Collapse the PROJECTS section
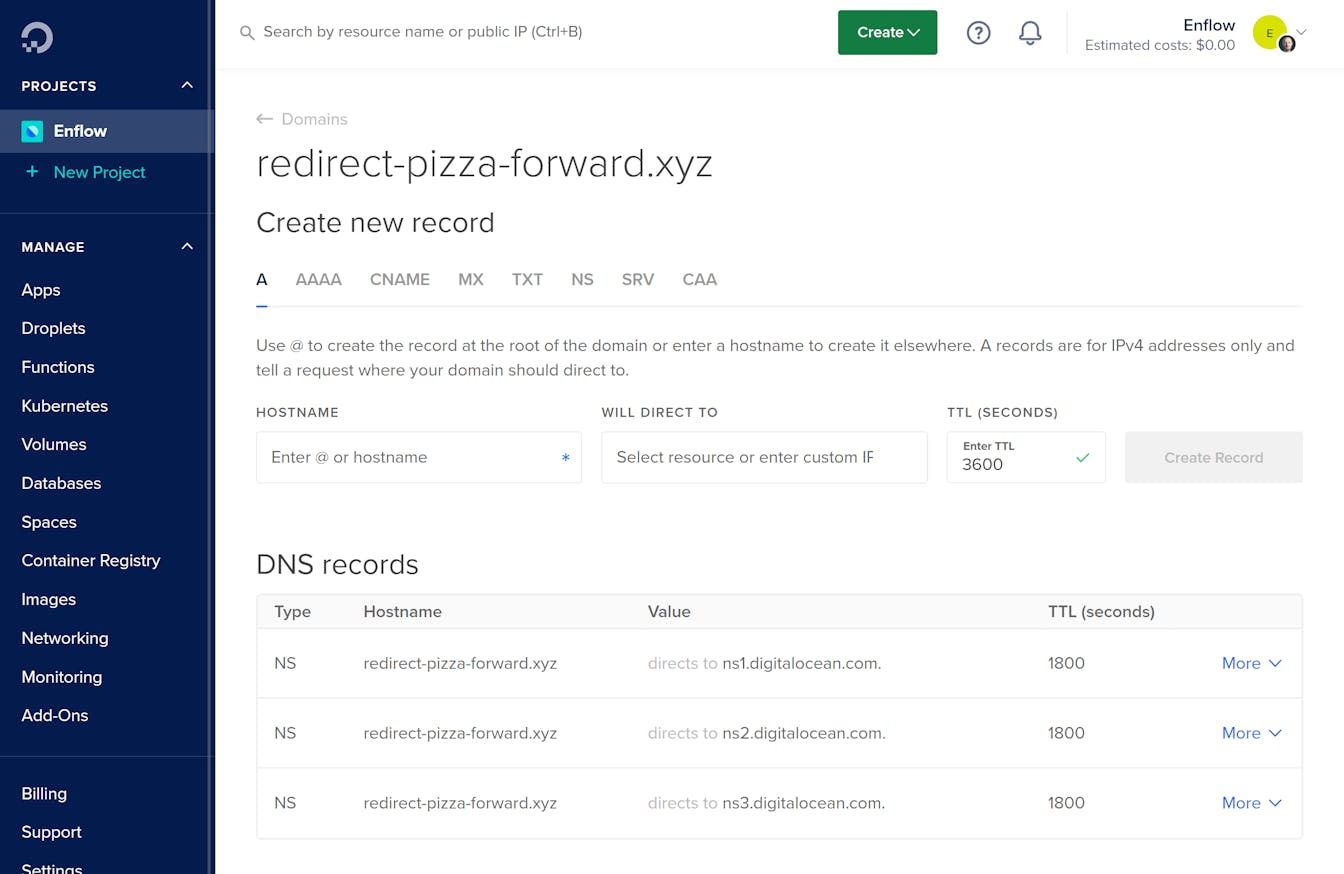 (x=186, y=86)
